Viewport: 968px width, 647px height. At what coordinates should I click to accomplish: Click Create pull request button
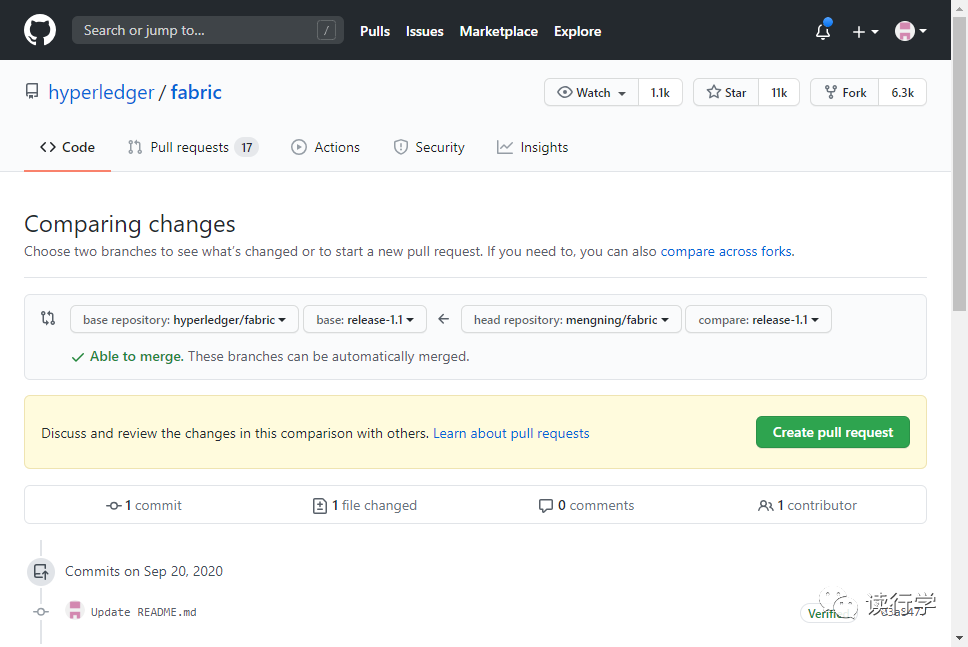833,432
